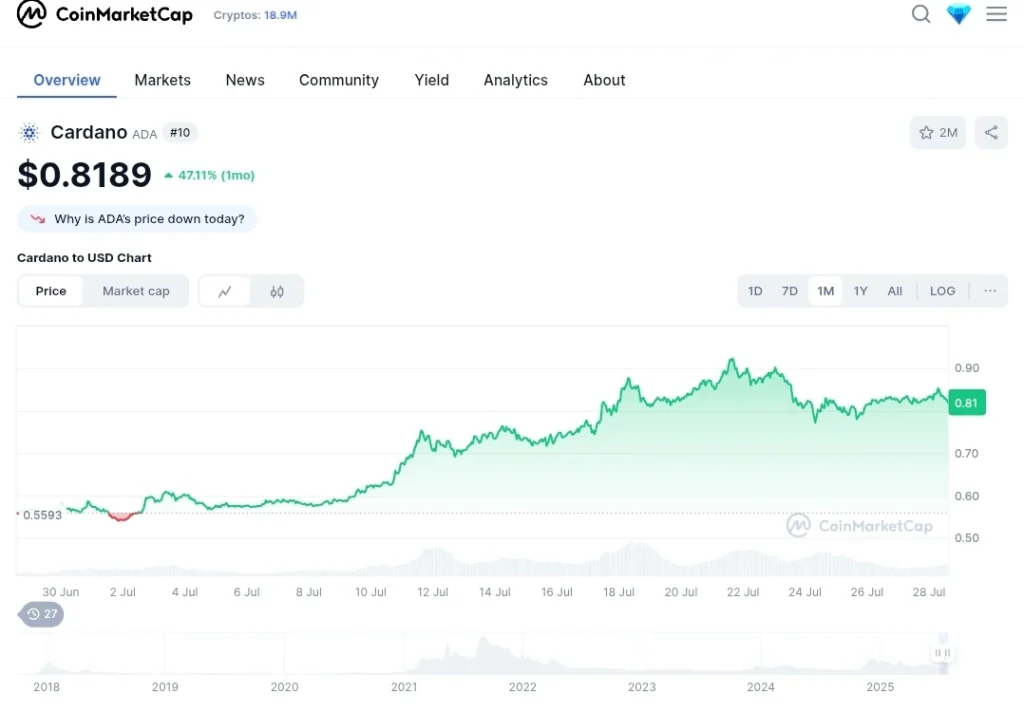
Task: Click the #10 rank badge
Action: 180,133
